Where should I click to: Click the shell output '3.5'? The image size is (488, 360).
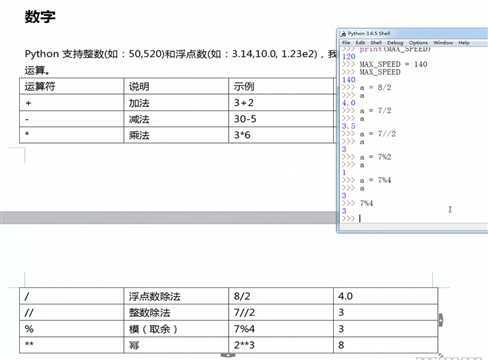[349, 126]
